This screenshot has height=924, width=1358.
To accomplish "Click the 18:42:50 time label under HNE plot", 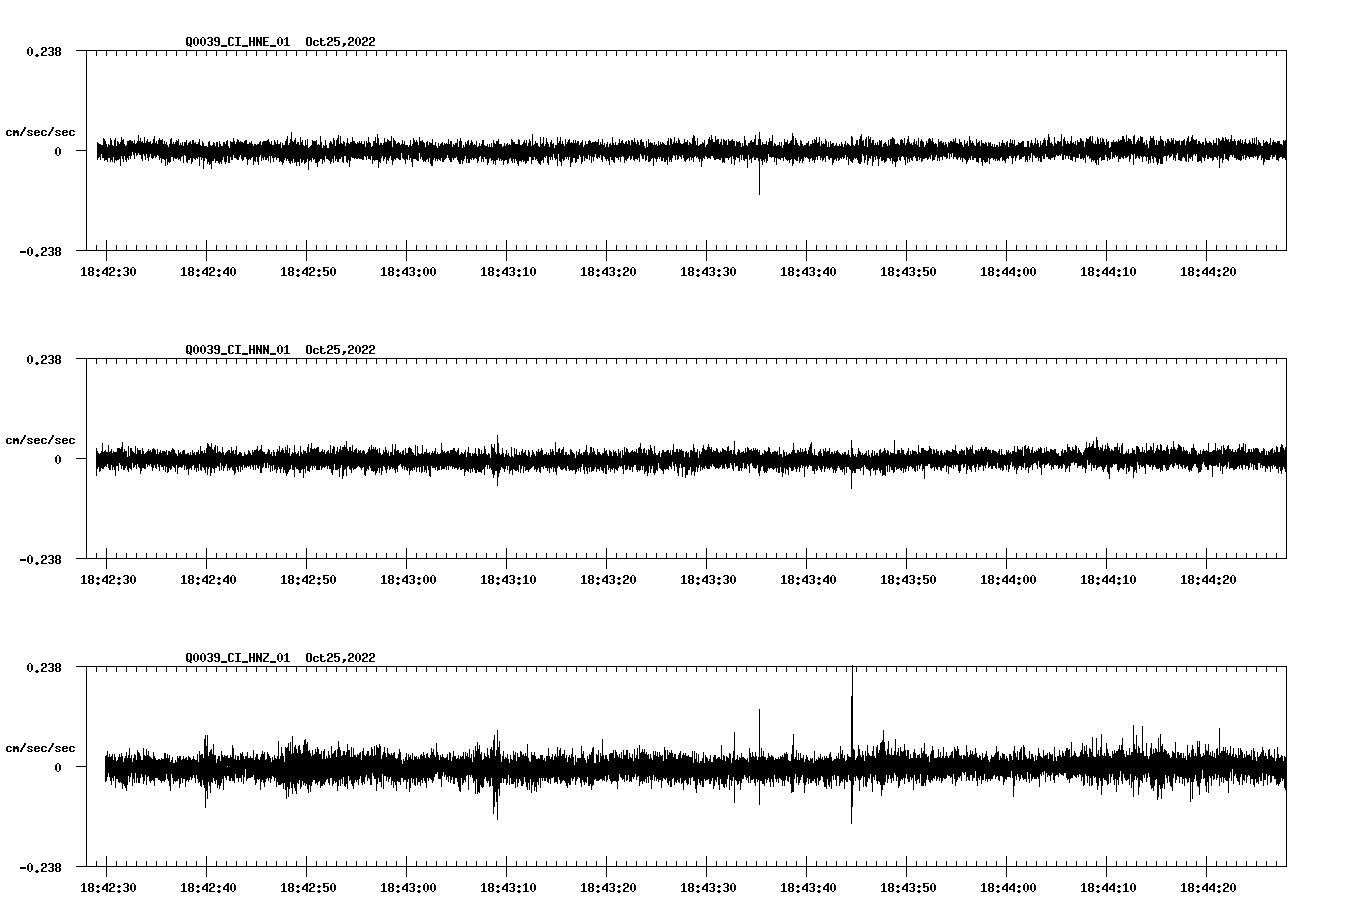I will point(308,272).
